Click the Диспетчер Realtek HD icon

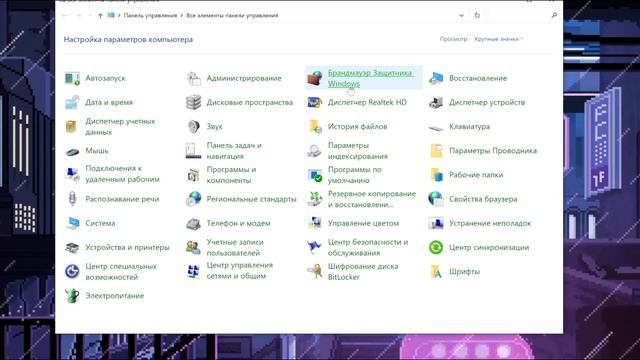[x=315, y=102]
